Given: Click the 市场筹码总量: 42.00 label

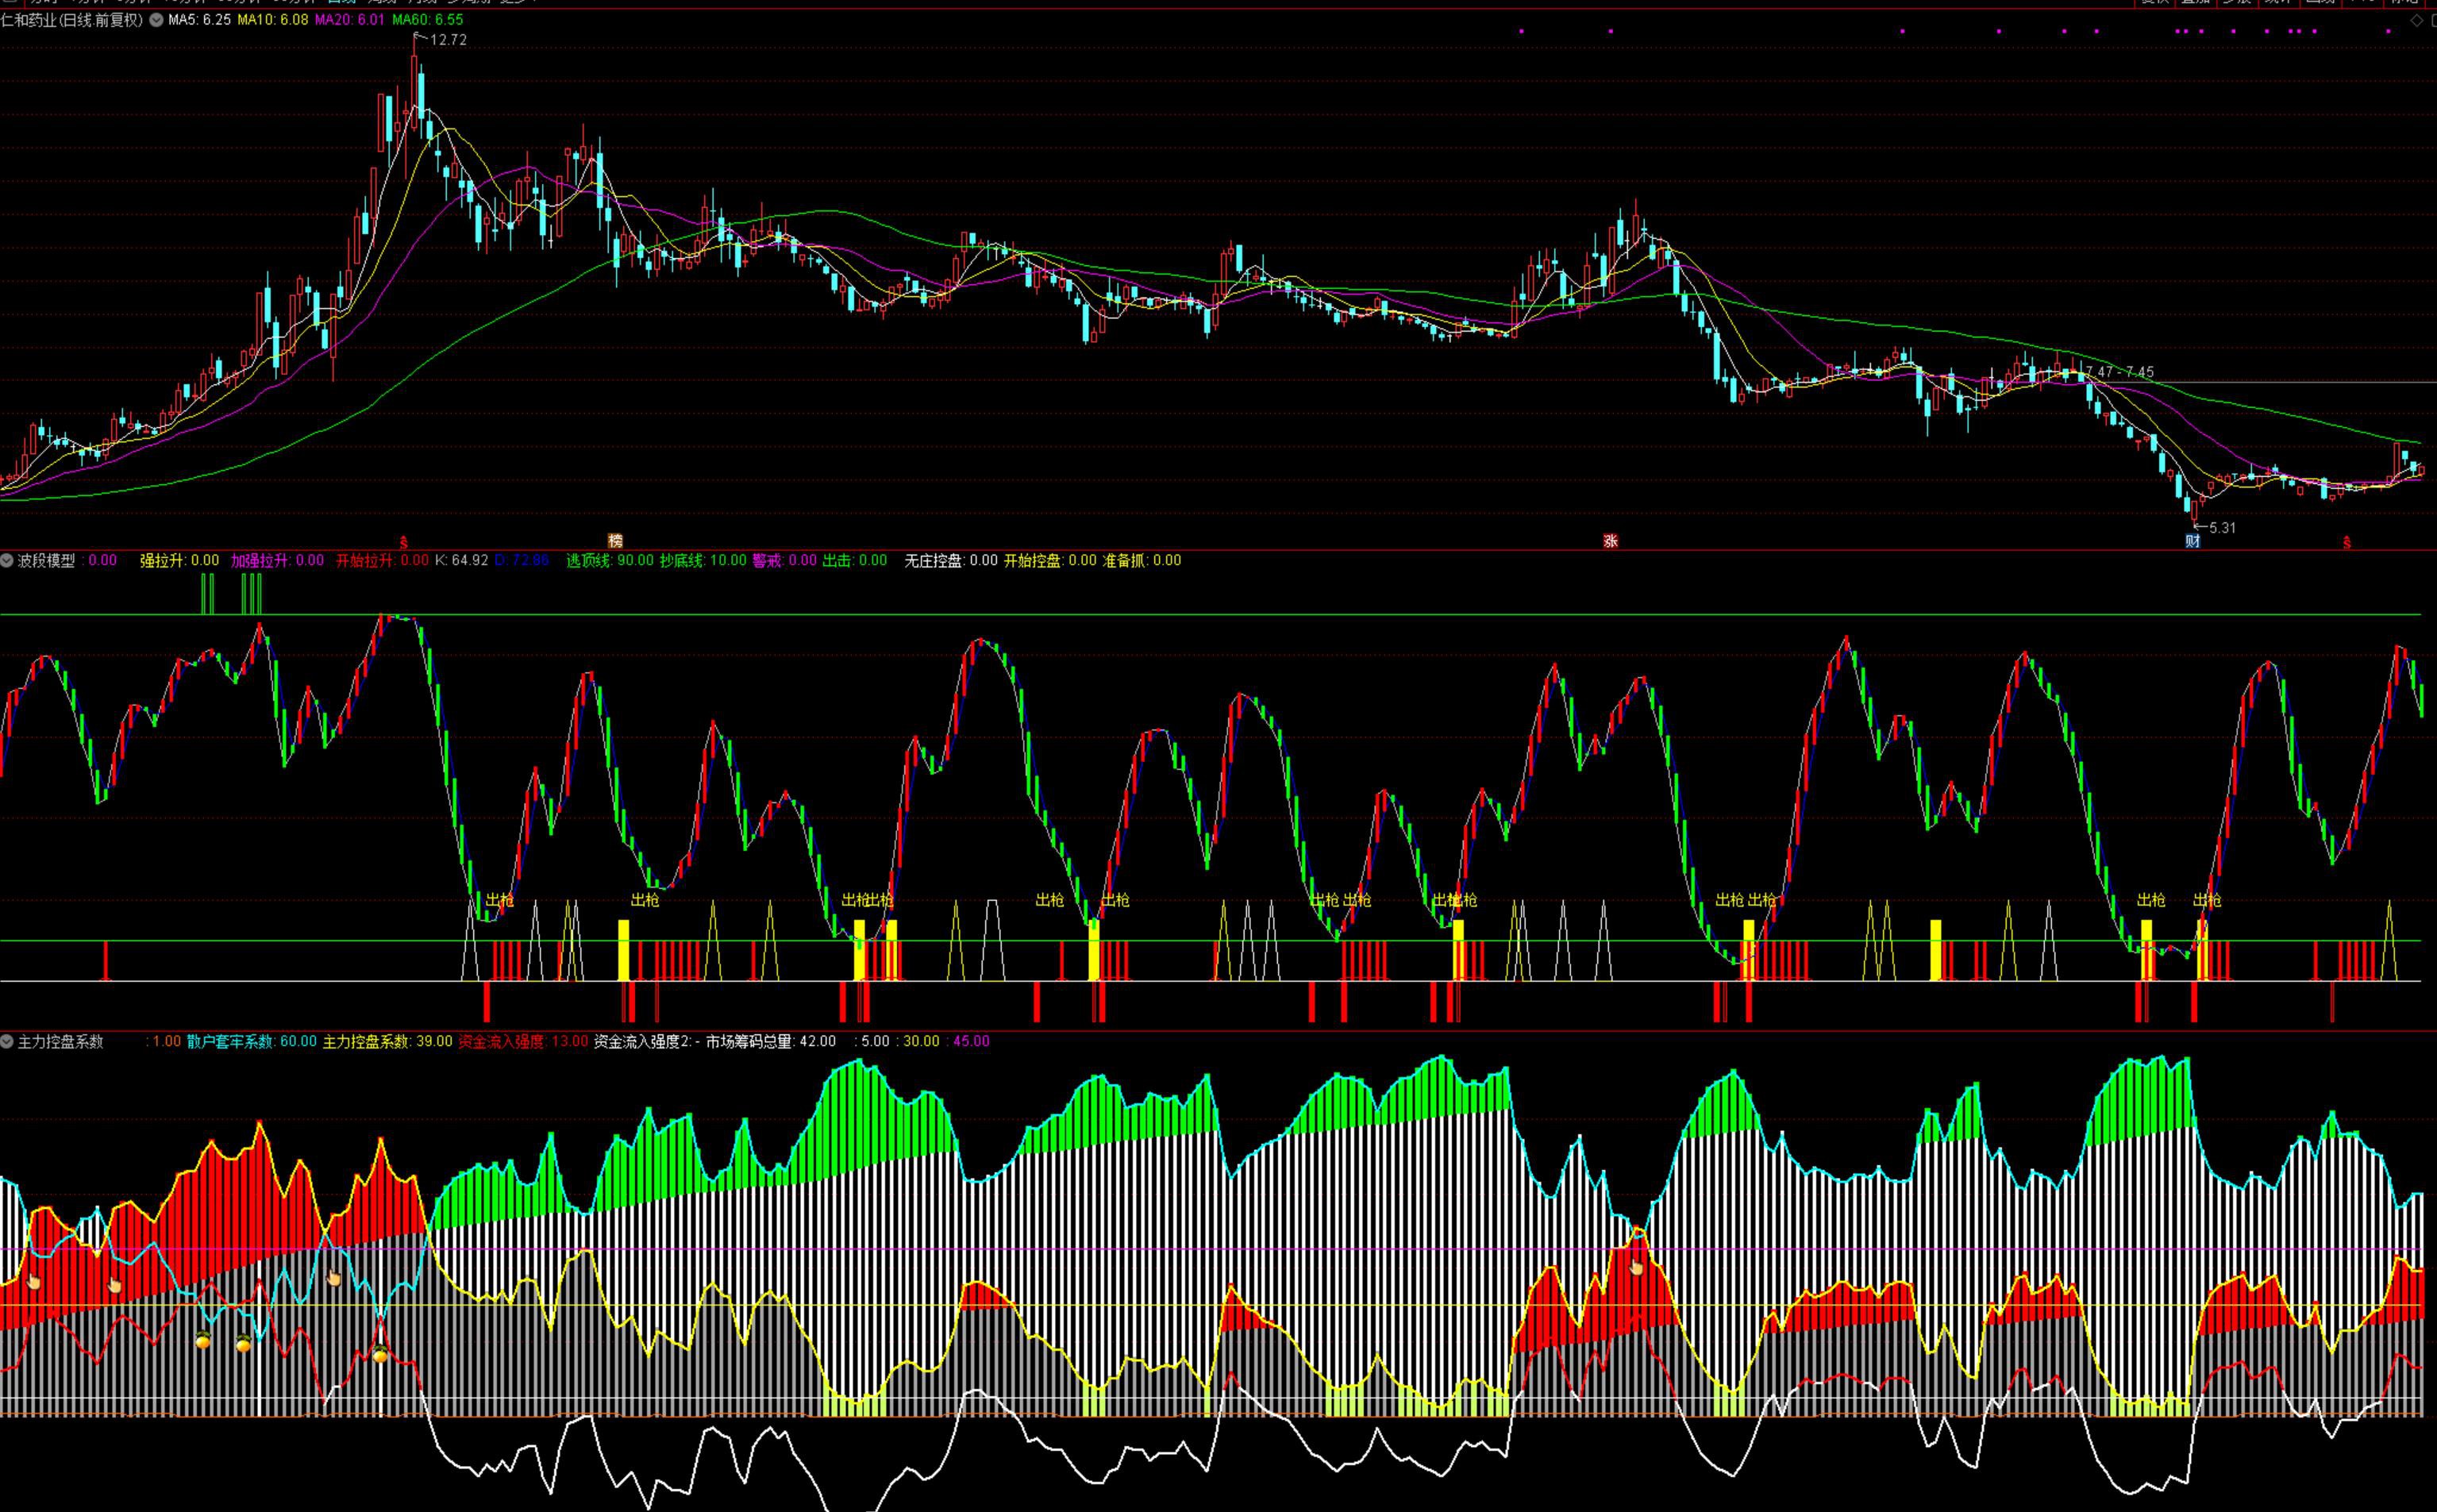Looking at the screenshot, I should [771, 1042].
